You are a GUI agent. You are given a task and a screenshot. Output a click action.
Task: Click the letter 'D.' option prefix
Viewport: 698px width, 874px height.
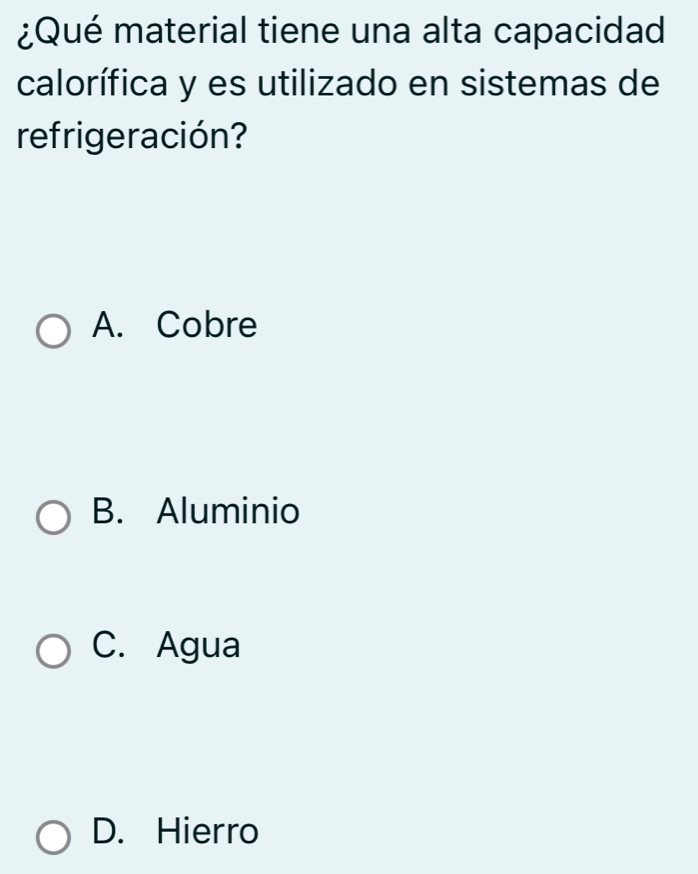112,830
